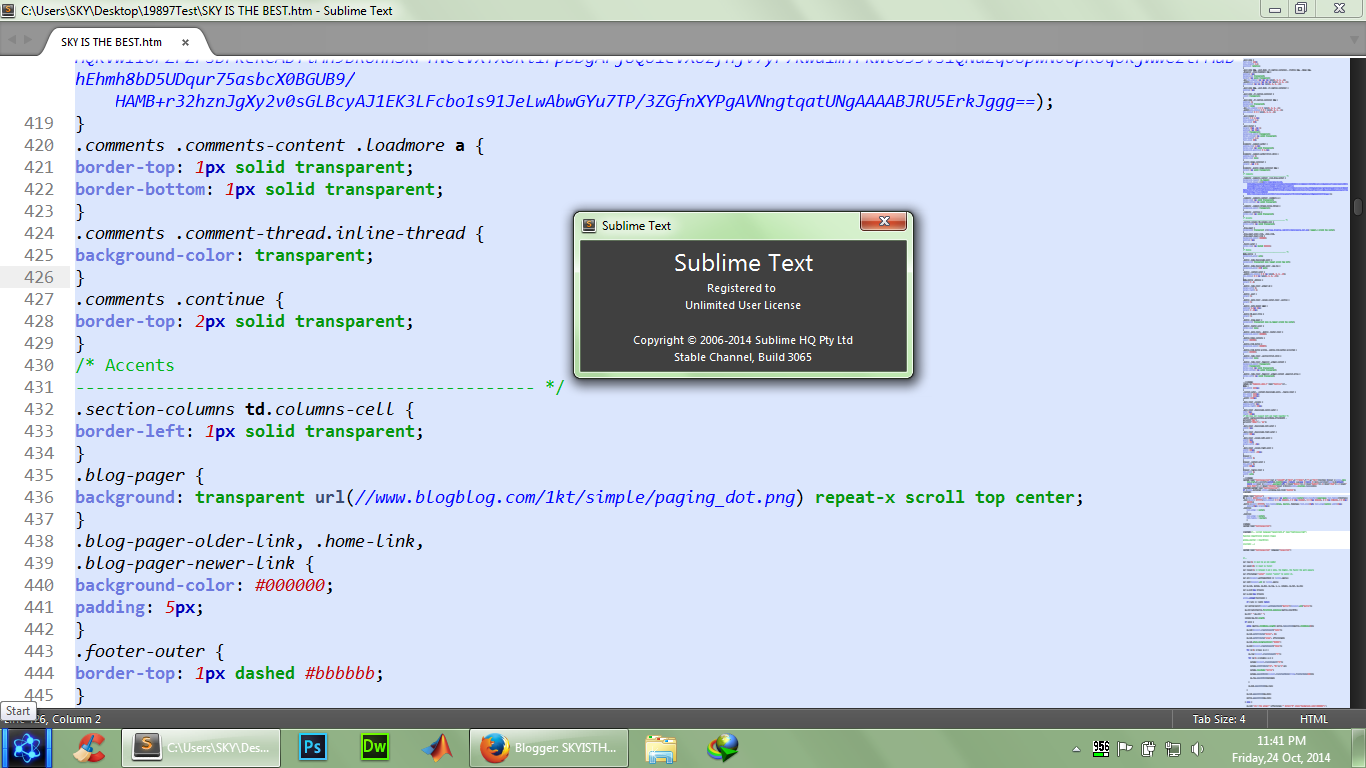Change the HTML syntax in status bar
This screenshot has height=768, width=1366.
click(x=1314, y=719)
